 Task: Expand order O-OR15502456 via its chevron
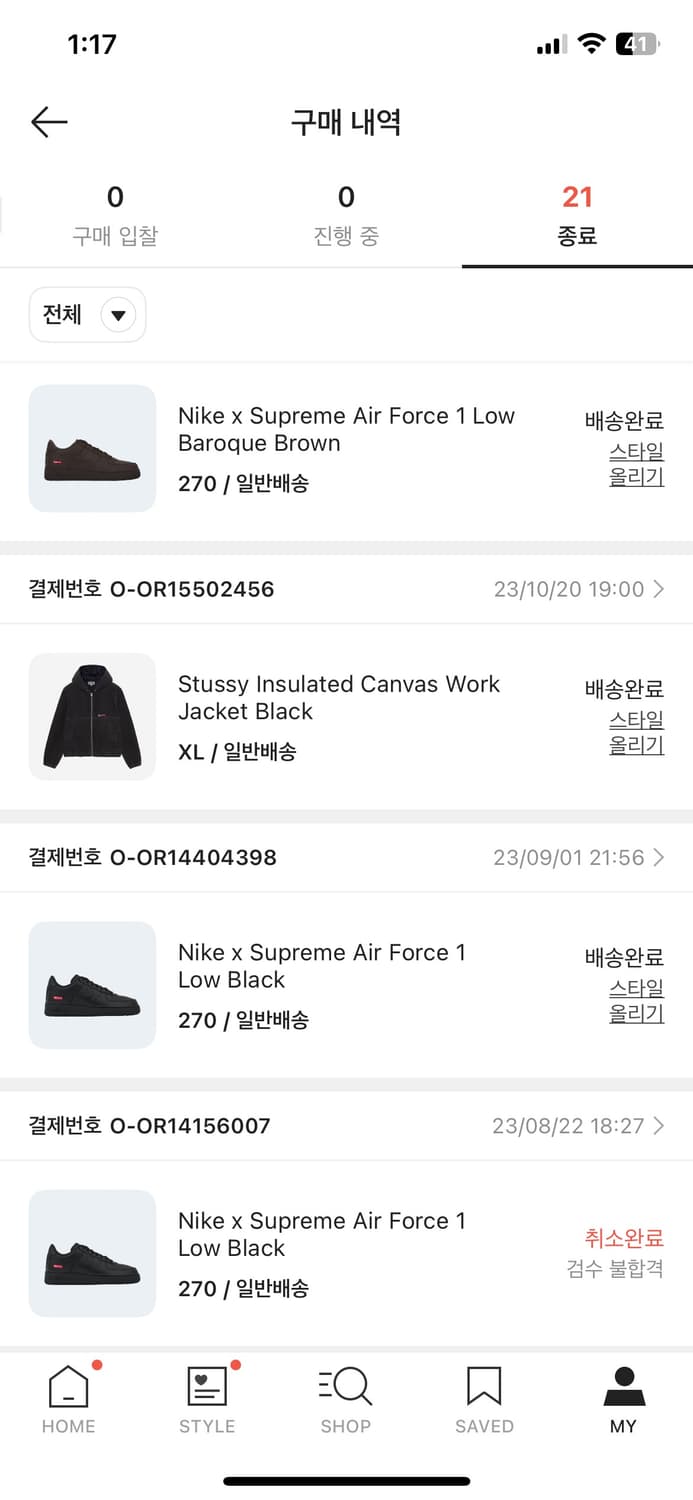pos(658,589)
